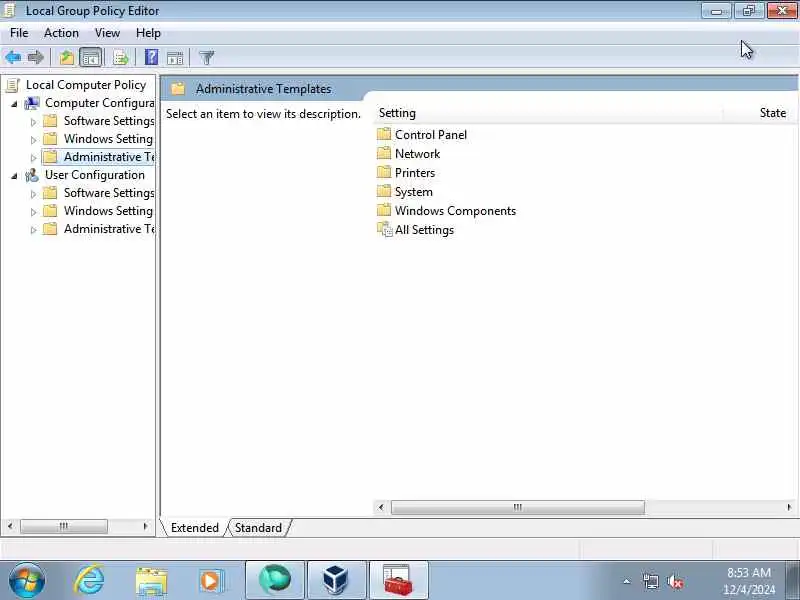This screenshot has width=800, height=600.
Task: Click the Control Panel folder icon
Action: (384, 134)
